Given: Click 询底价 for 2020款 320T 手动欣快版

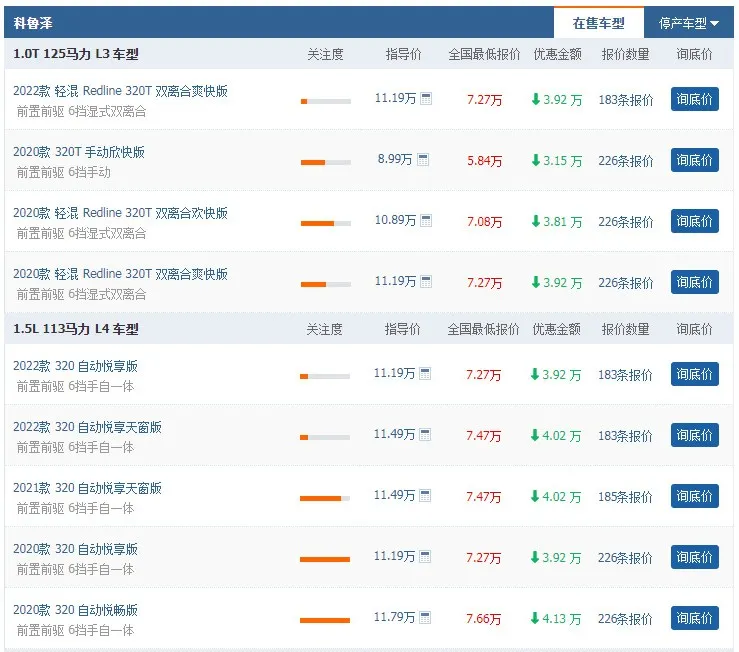Looking at the screenshot, I should pyautogui.click(x=695, y=160).
